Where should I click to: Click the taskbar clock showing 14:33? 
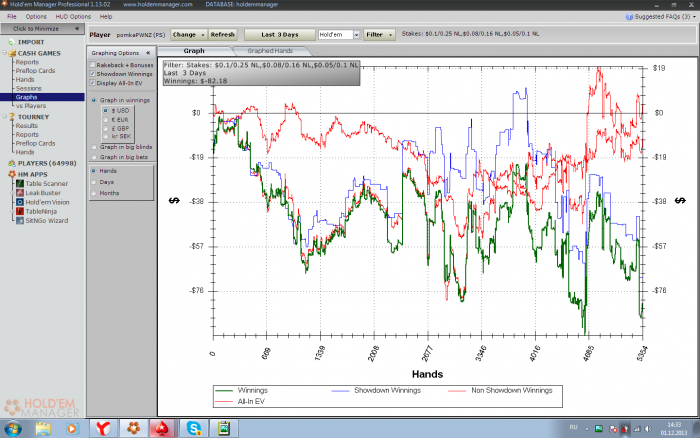pos(674,429)
